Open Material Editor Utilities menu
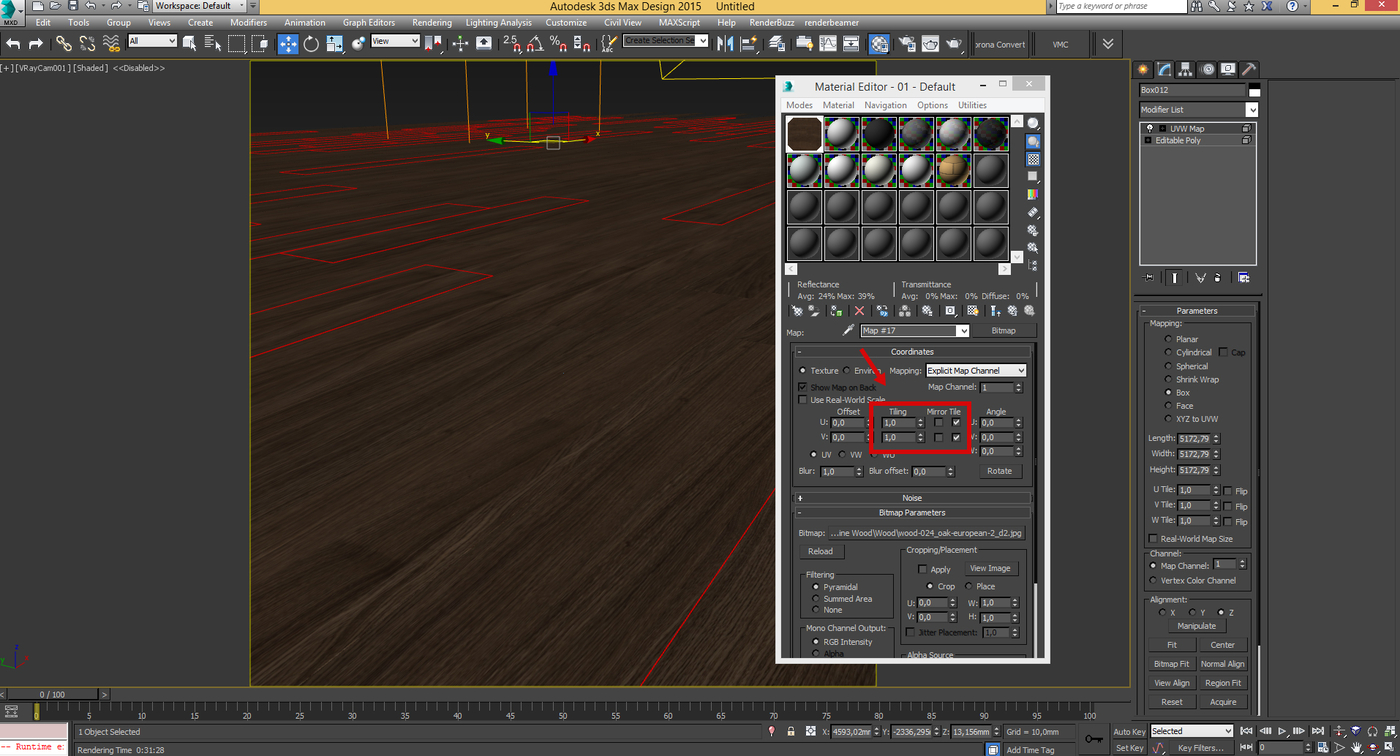1400x756 pixels. click(972, 105)
